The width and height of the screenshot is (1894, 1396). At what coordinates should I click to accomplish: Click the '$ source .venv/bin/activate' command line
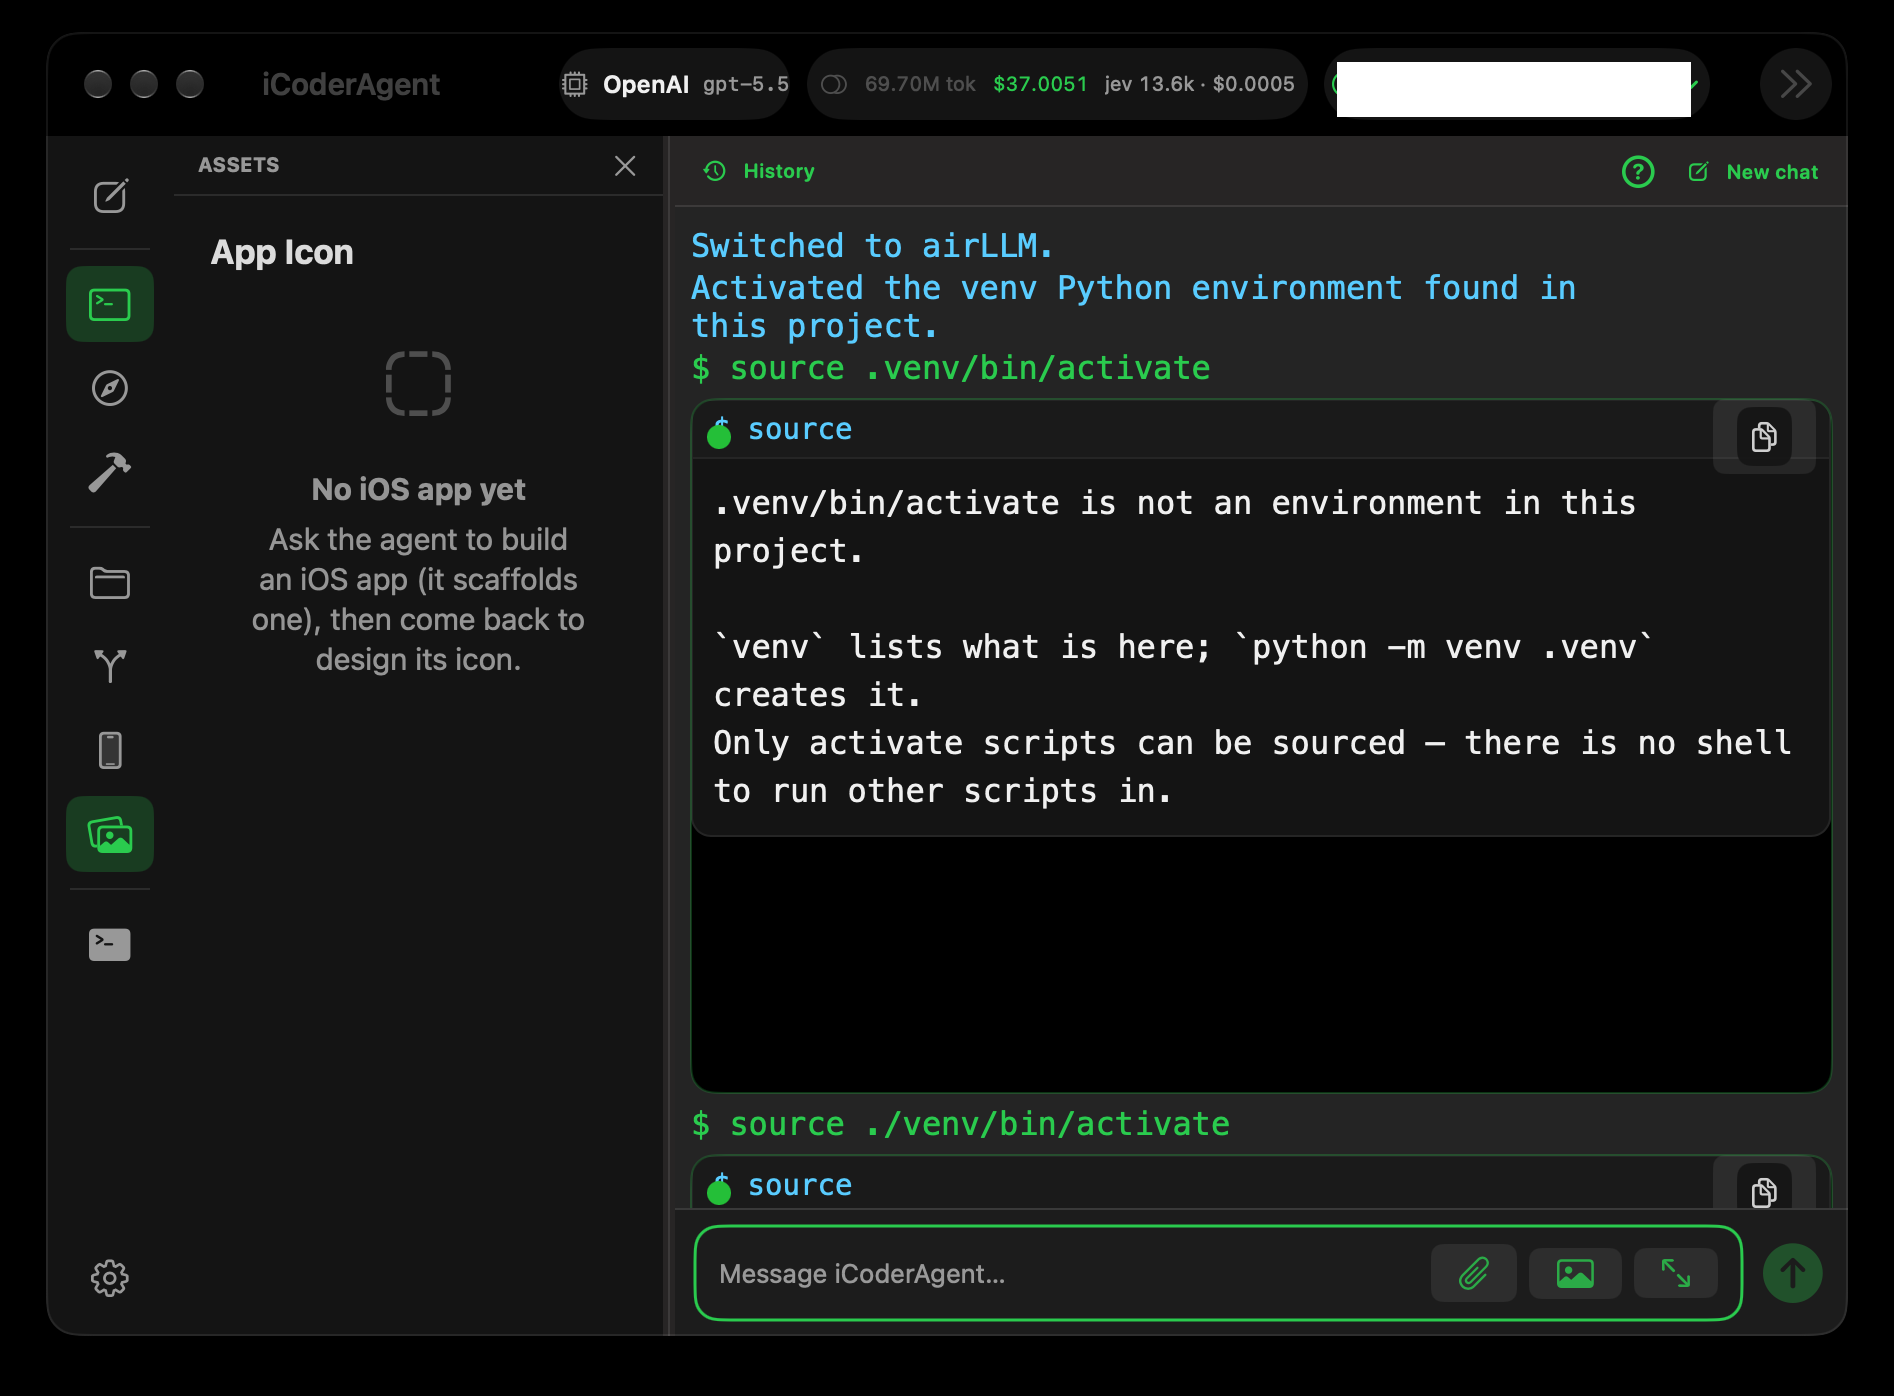click(951, 368)
